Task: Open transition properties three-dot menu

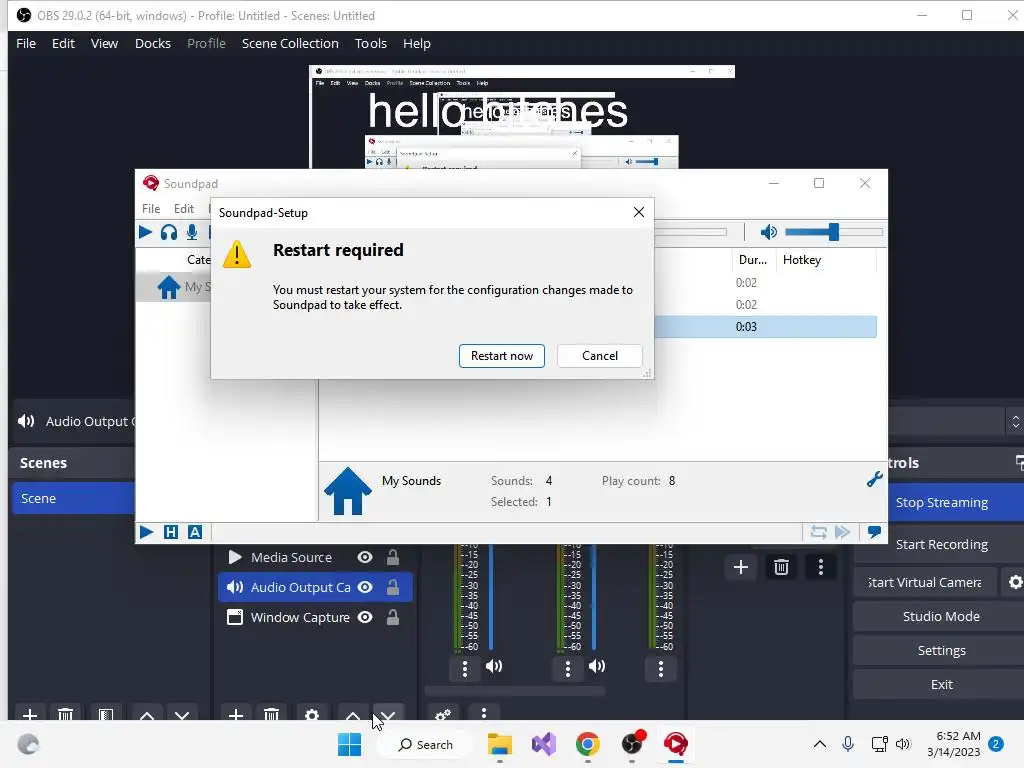Action: click(x=821, y=567)
